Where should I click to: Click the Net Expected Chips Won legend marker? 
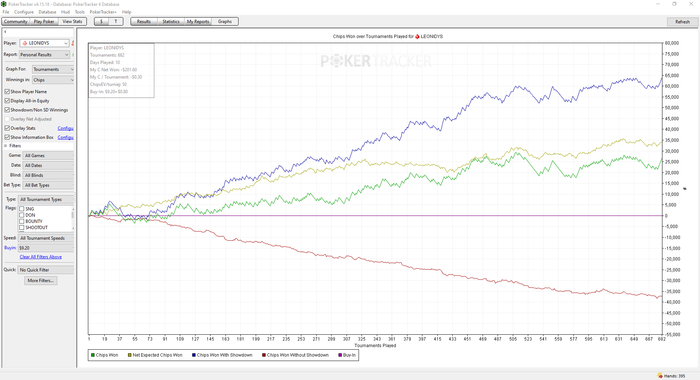click(129, 355)
